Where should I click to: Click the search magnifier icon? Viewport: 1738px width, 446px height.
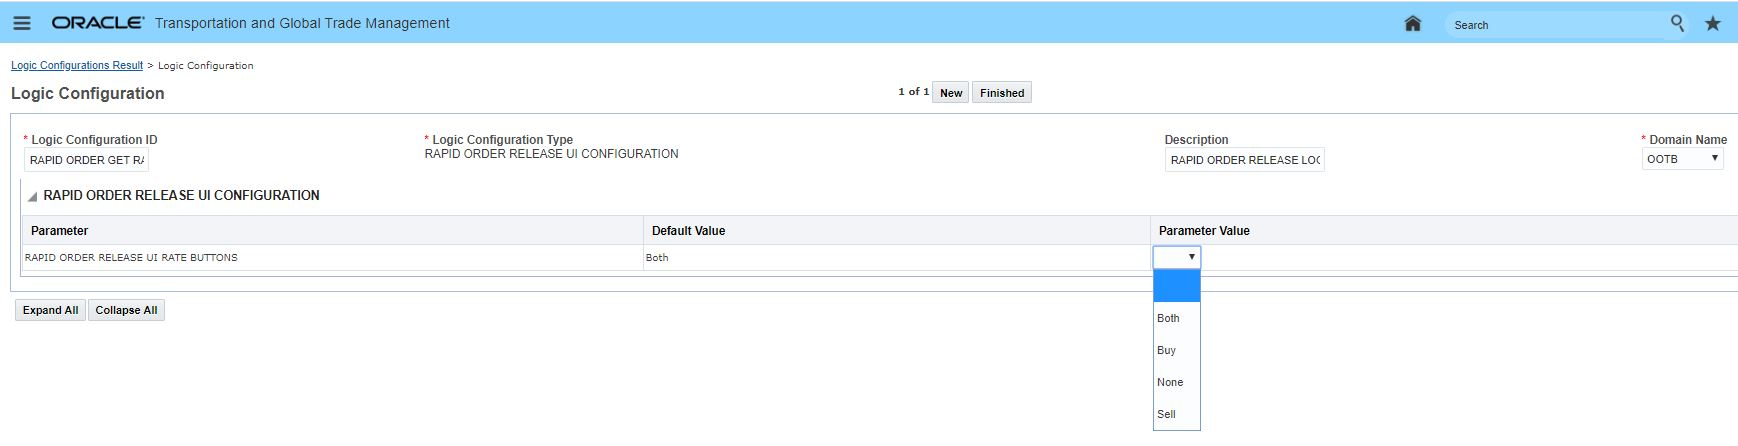1677,23
